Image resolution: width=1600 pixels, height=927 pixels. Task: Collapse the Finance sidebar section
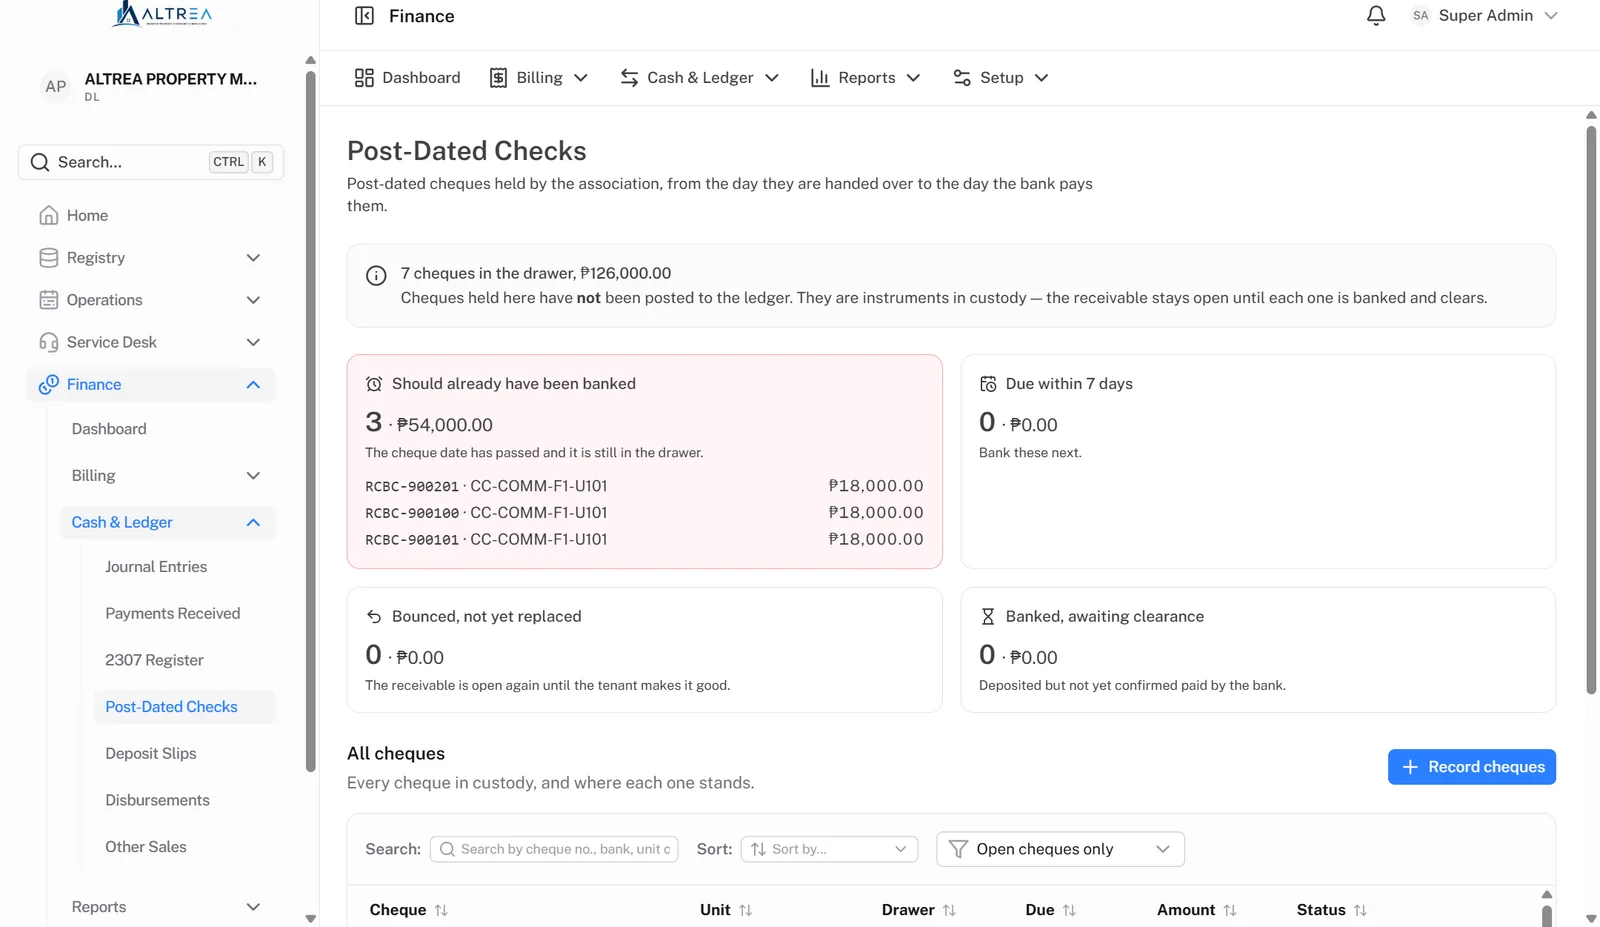pyautogui.click(x=253, y=385)
